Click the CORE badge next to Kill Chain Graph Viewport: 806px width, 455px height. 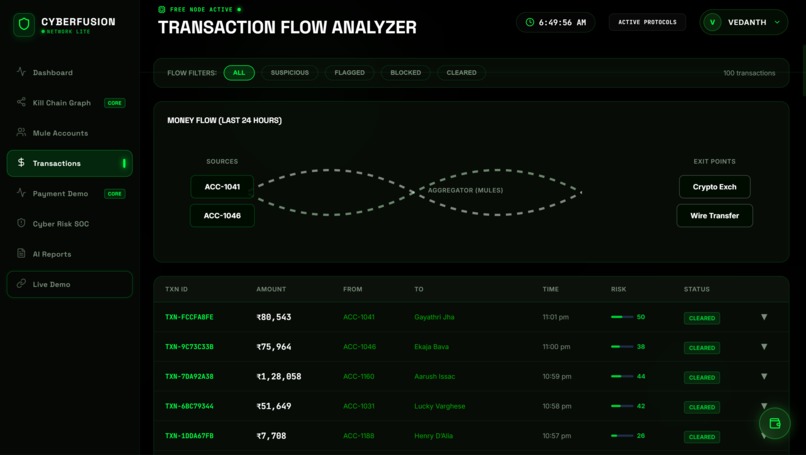point(115,103)
